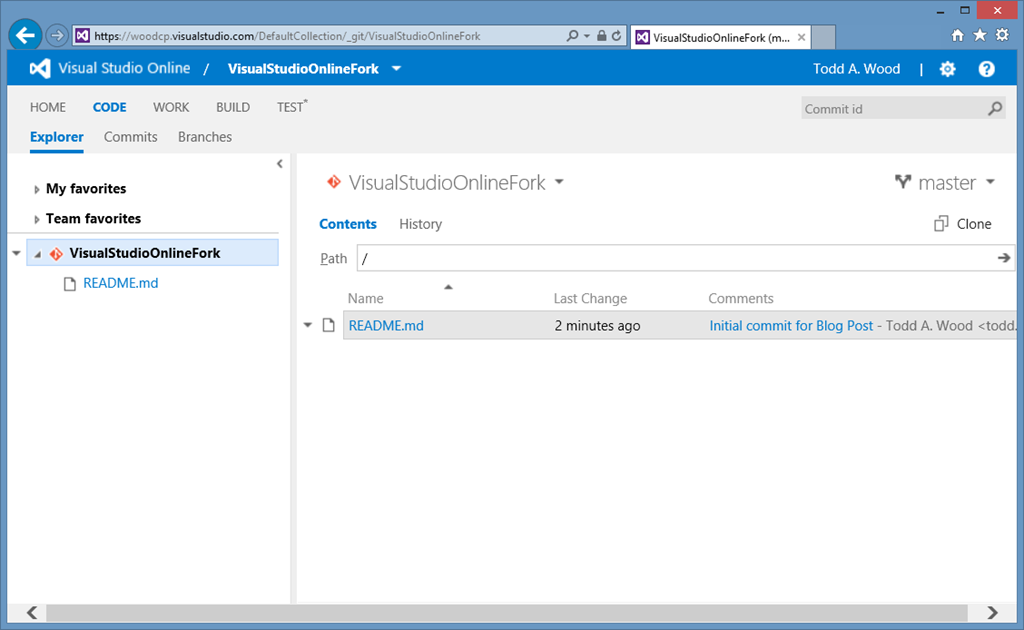
Task: Open context menu arrow left of repo node
Action: tap(16, 253)
